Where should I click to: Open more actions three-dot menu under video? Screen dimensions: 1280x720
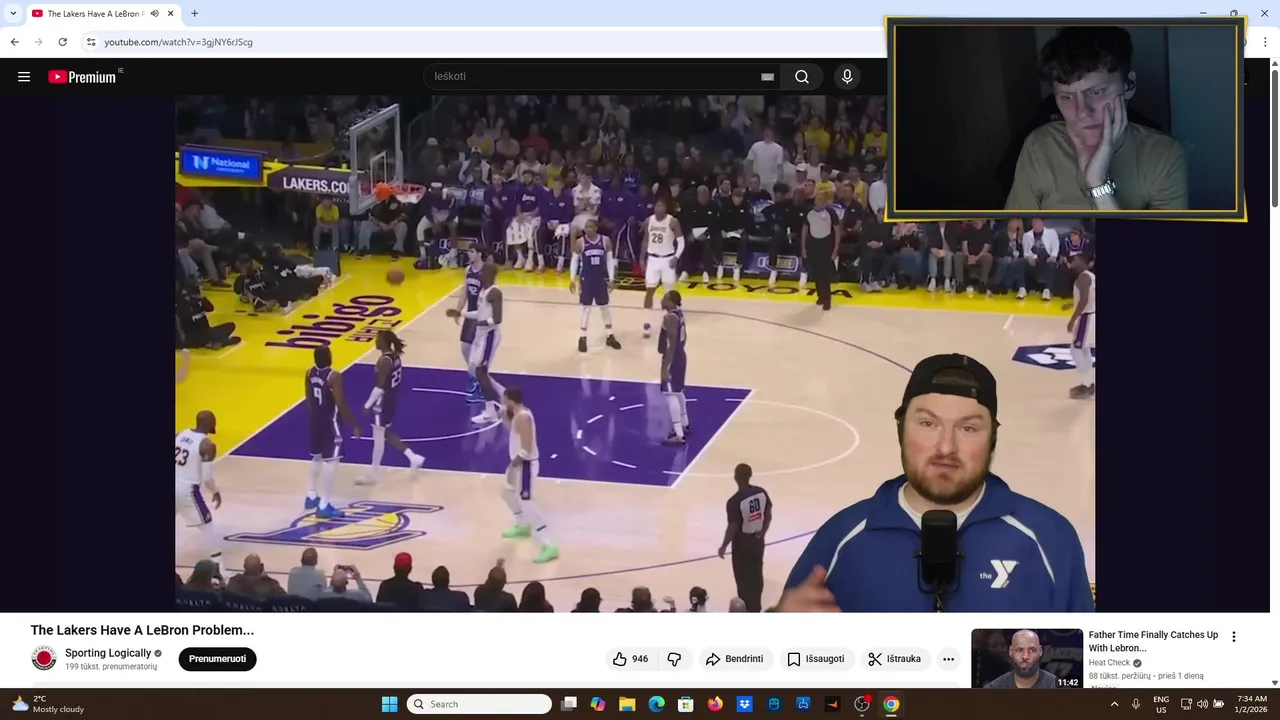948,659
